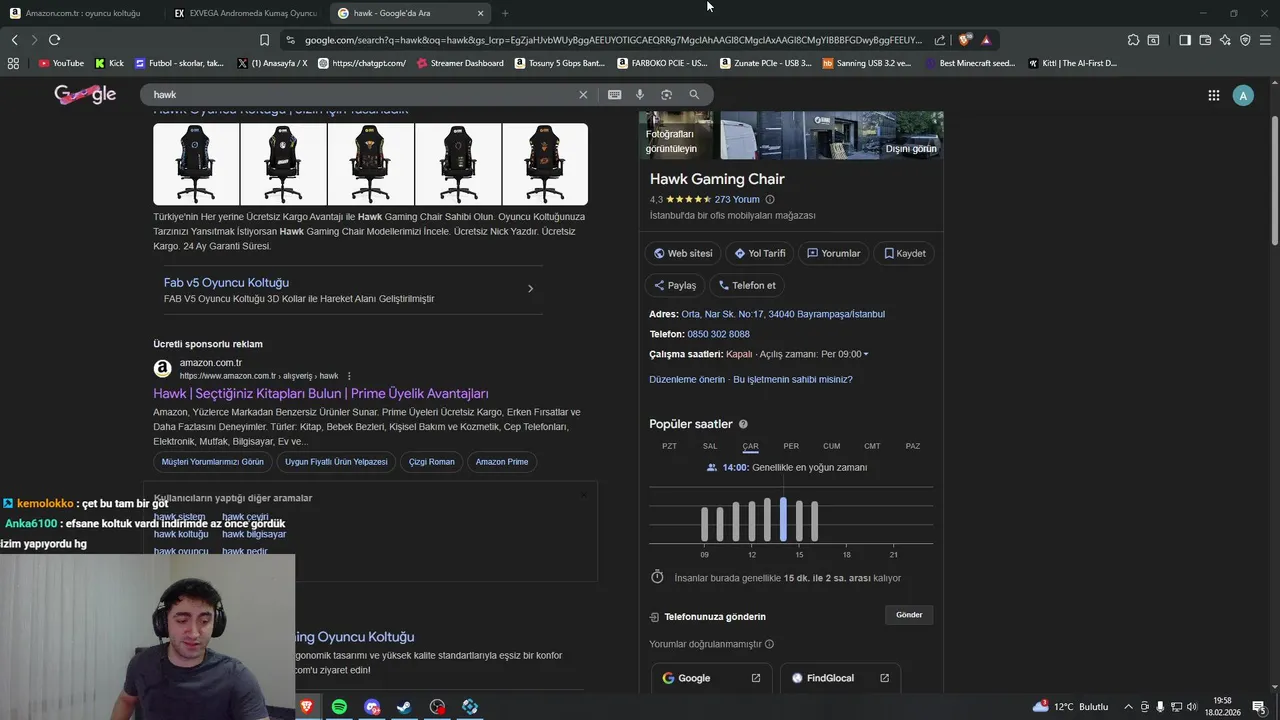Select the highlighted 14:00 popular times bar

(x=783, y=519)
